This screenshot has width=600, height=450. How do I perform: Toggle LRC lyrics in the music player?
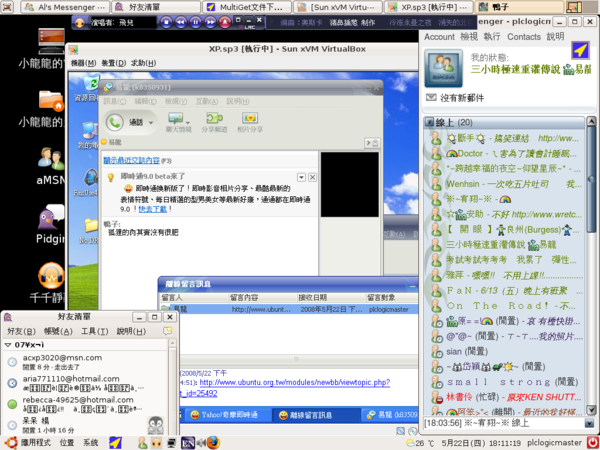click(249, 28)
